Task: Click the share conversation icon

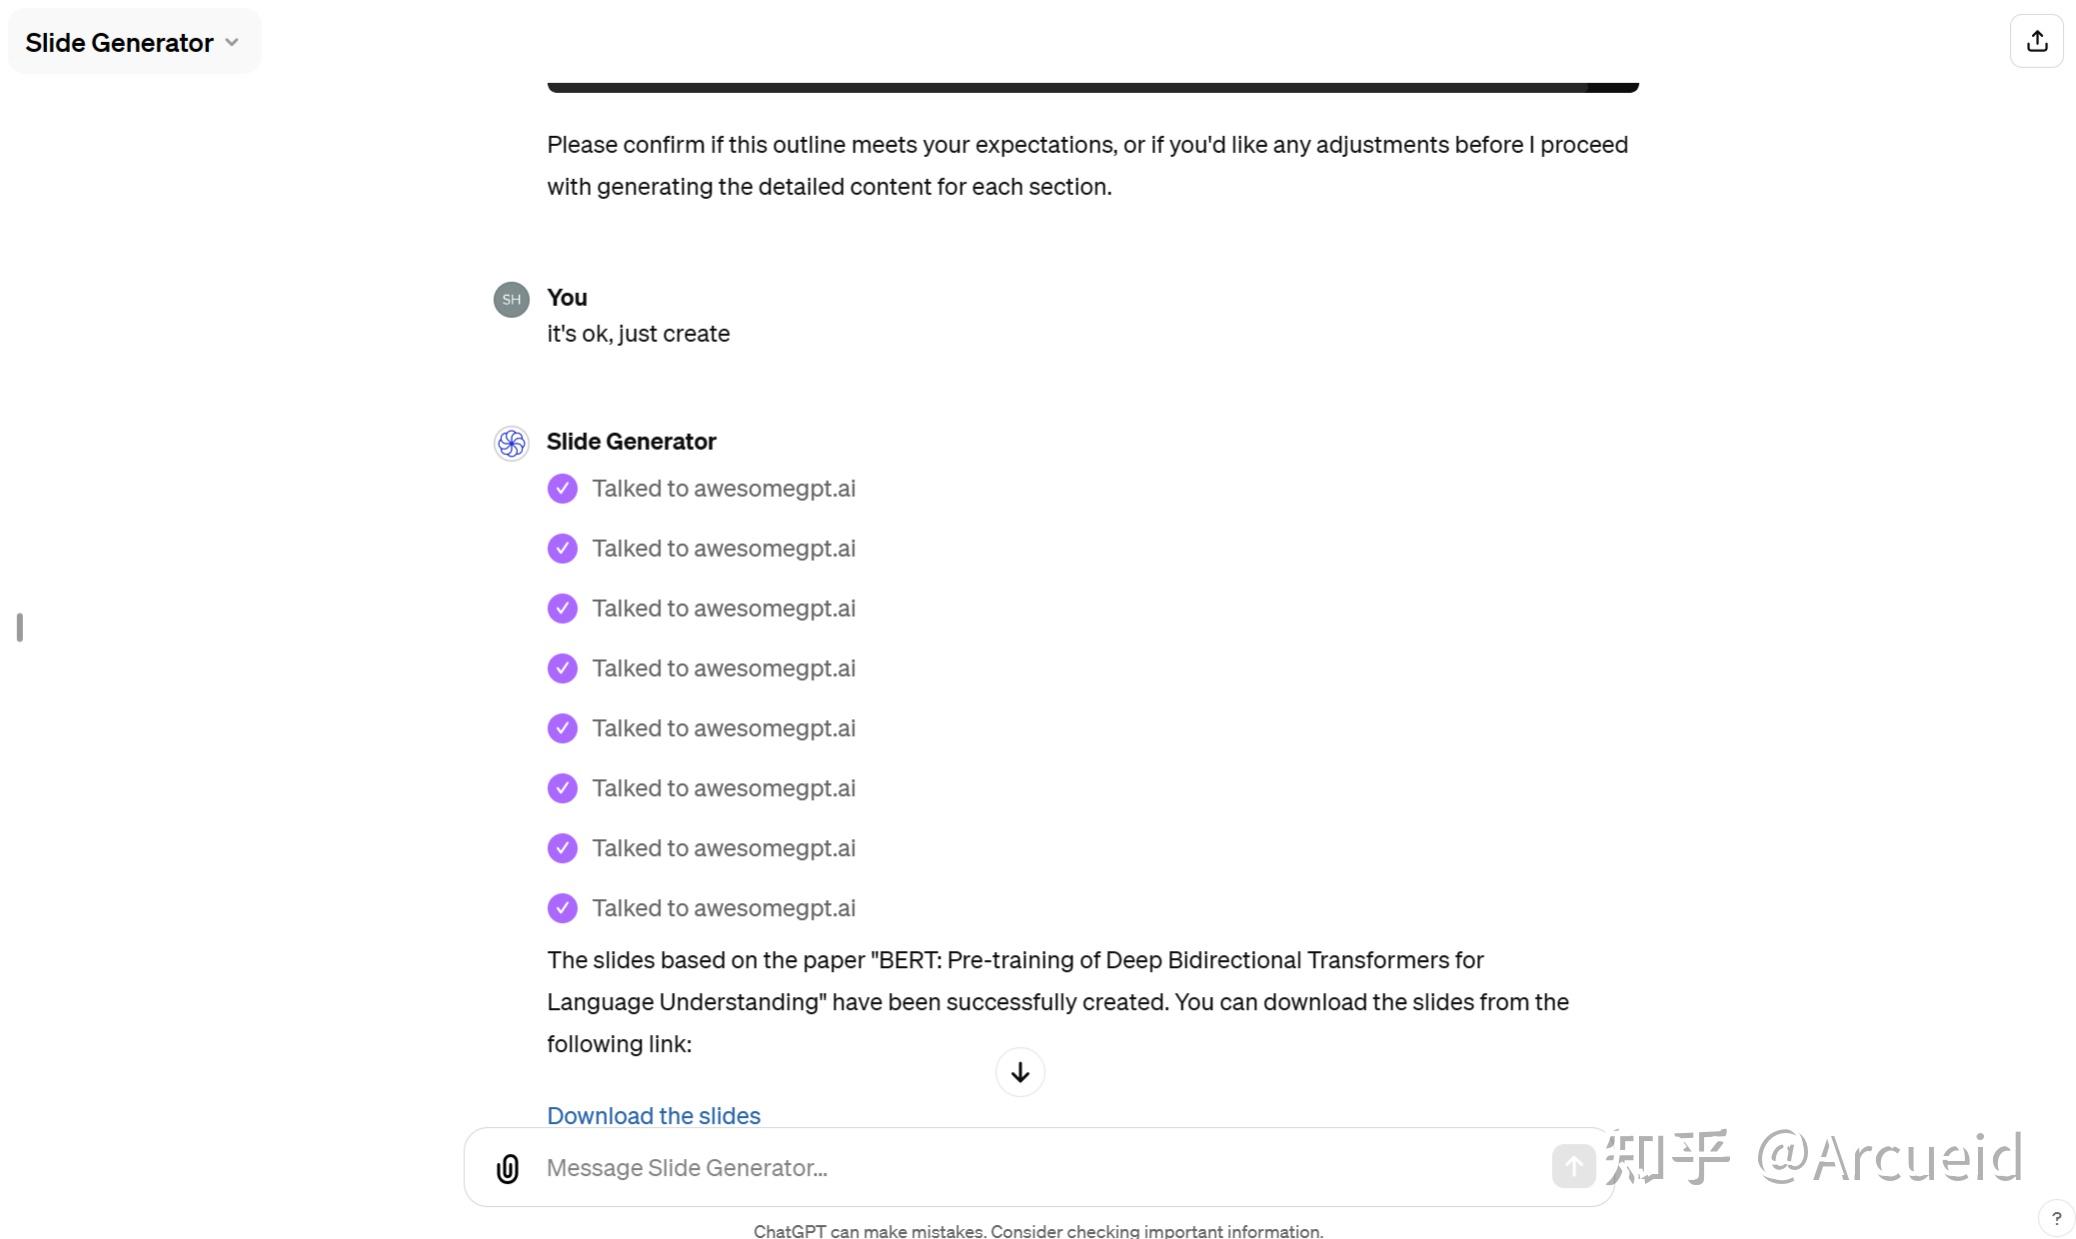Action: [2037, 40]
